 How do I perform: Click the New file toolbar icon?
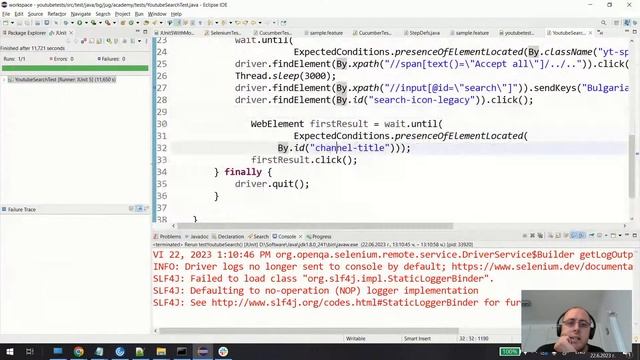pos(6,23)
